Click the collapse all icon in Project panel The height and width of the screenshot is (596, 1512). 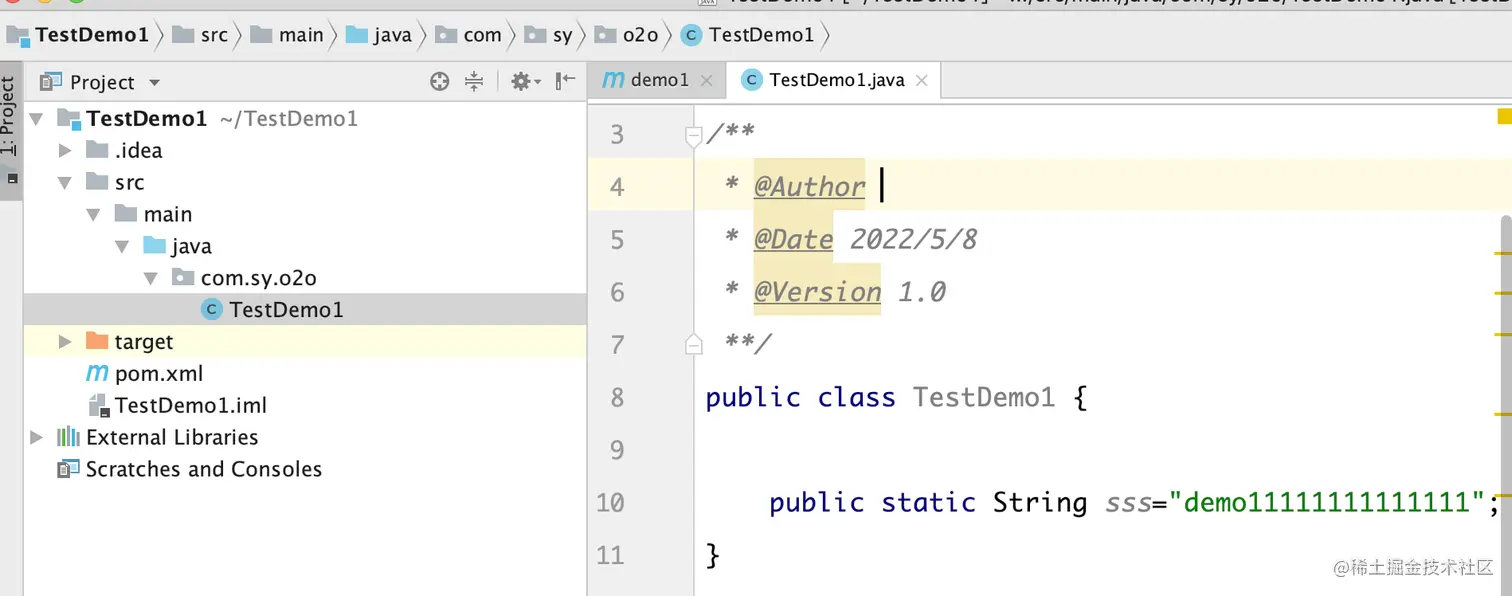click(474, 82)
